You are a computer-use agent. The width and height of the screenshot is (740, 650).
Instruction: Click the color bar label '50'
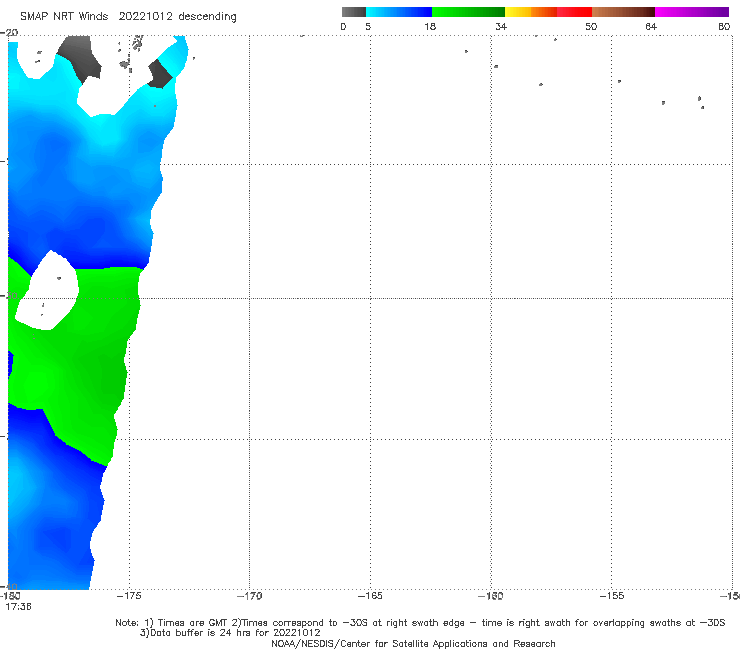click(x=591, y=27)
